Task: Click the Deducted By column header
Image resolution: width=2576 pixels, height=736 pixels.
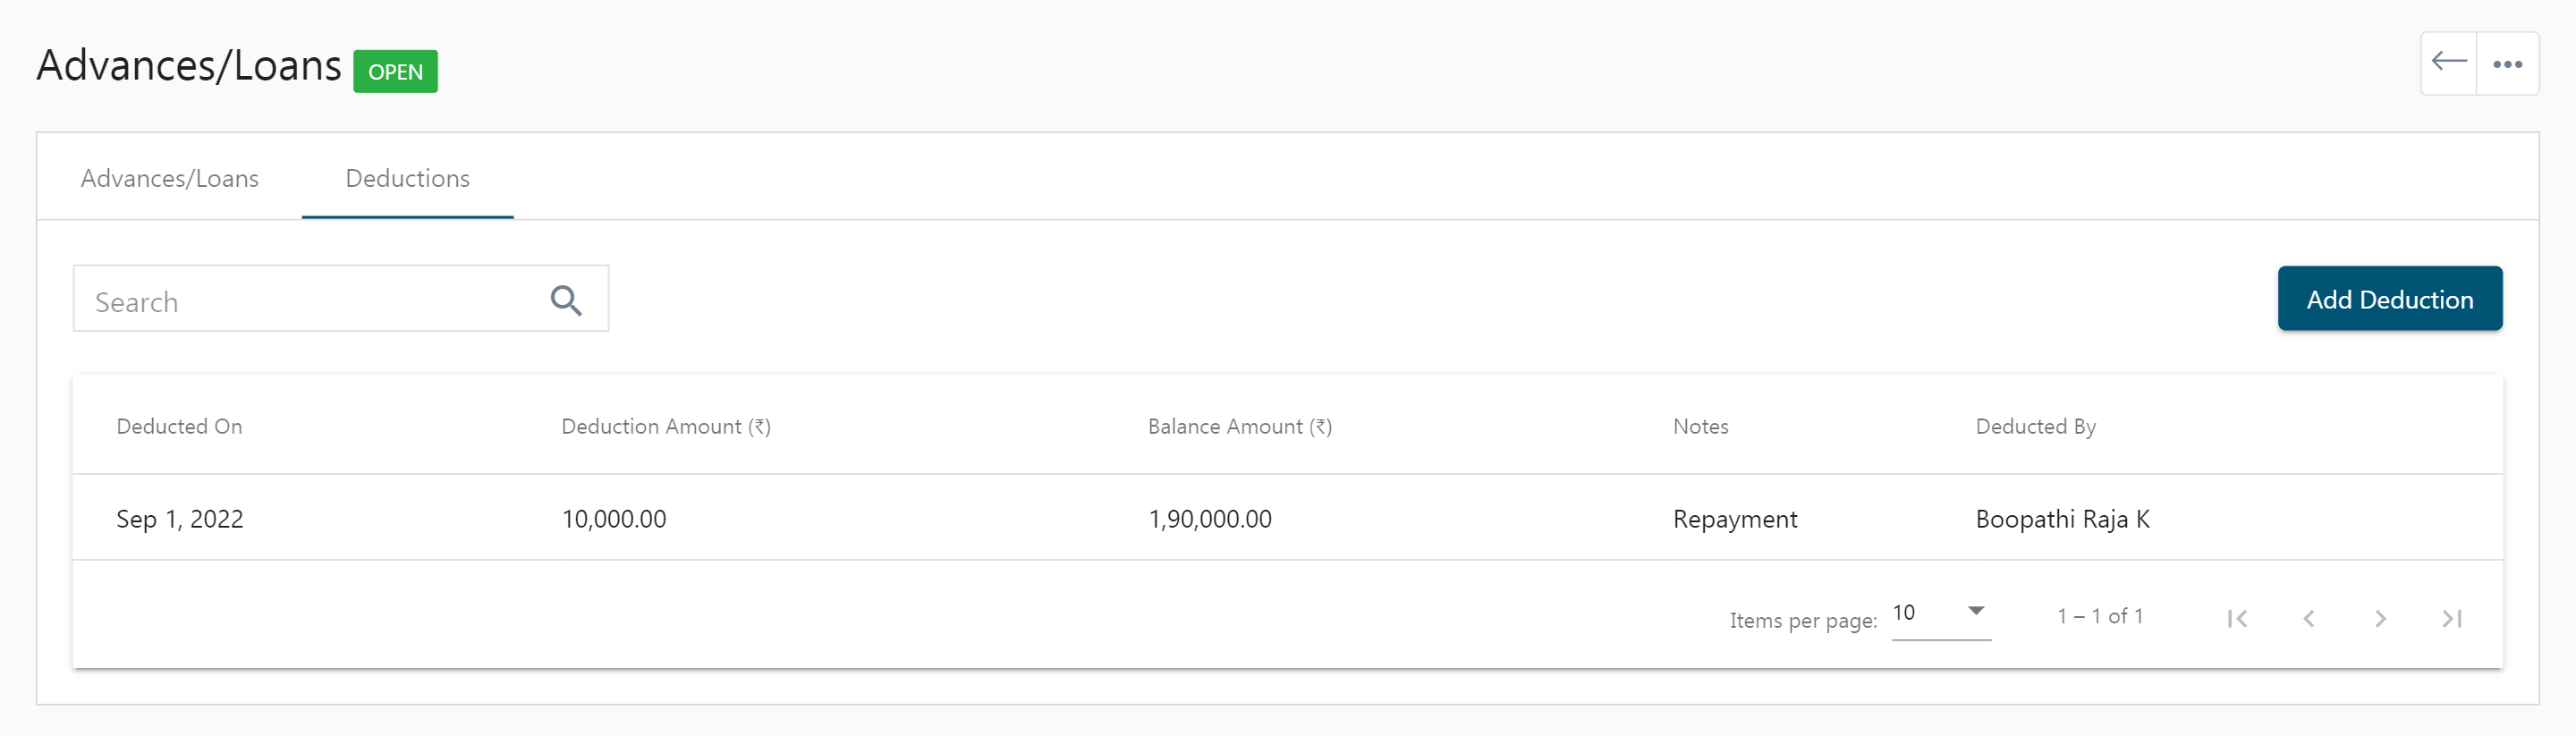Action: pyautogui.click(x=2035, y=426)
